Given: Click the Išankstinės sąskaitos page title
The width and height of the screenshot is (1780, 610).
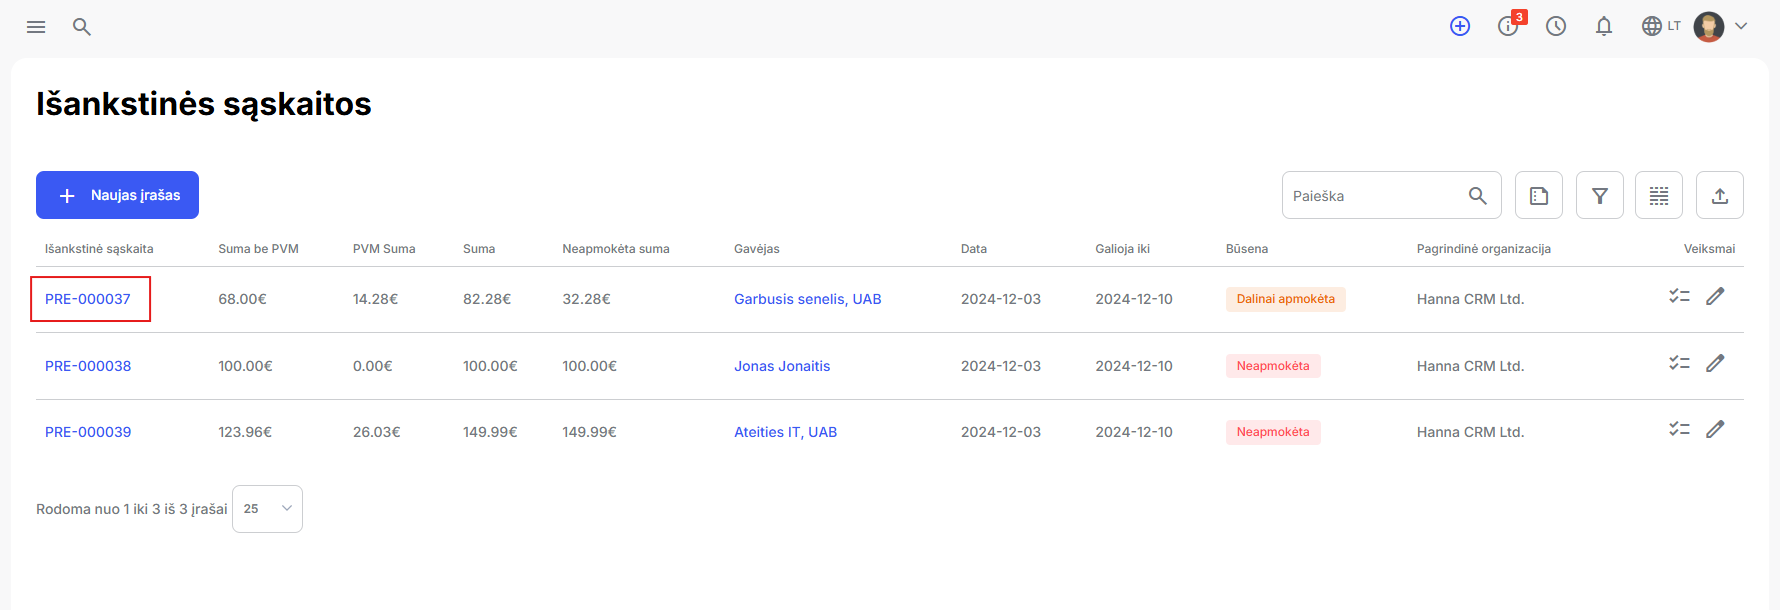Looking at the screenshot, I should (x=204, y=104).
